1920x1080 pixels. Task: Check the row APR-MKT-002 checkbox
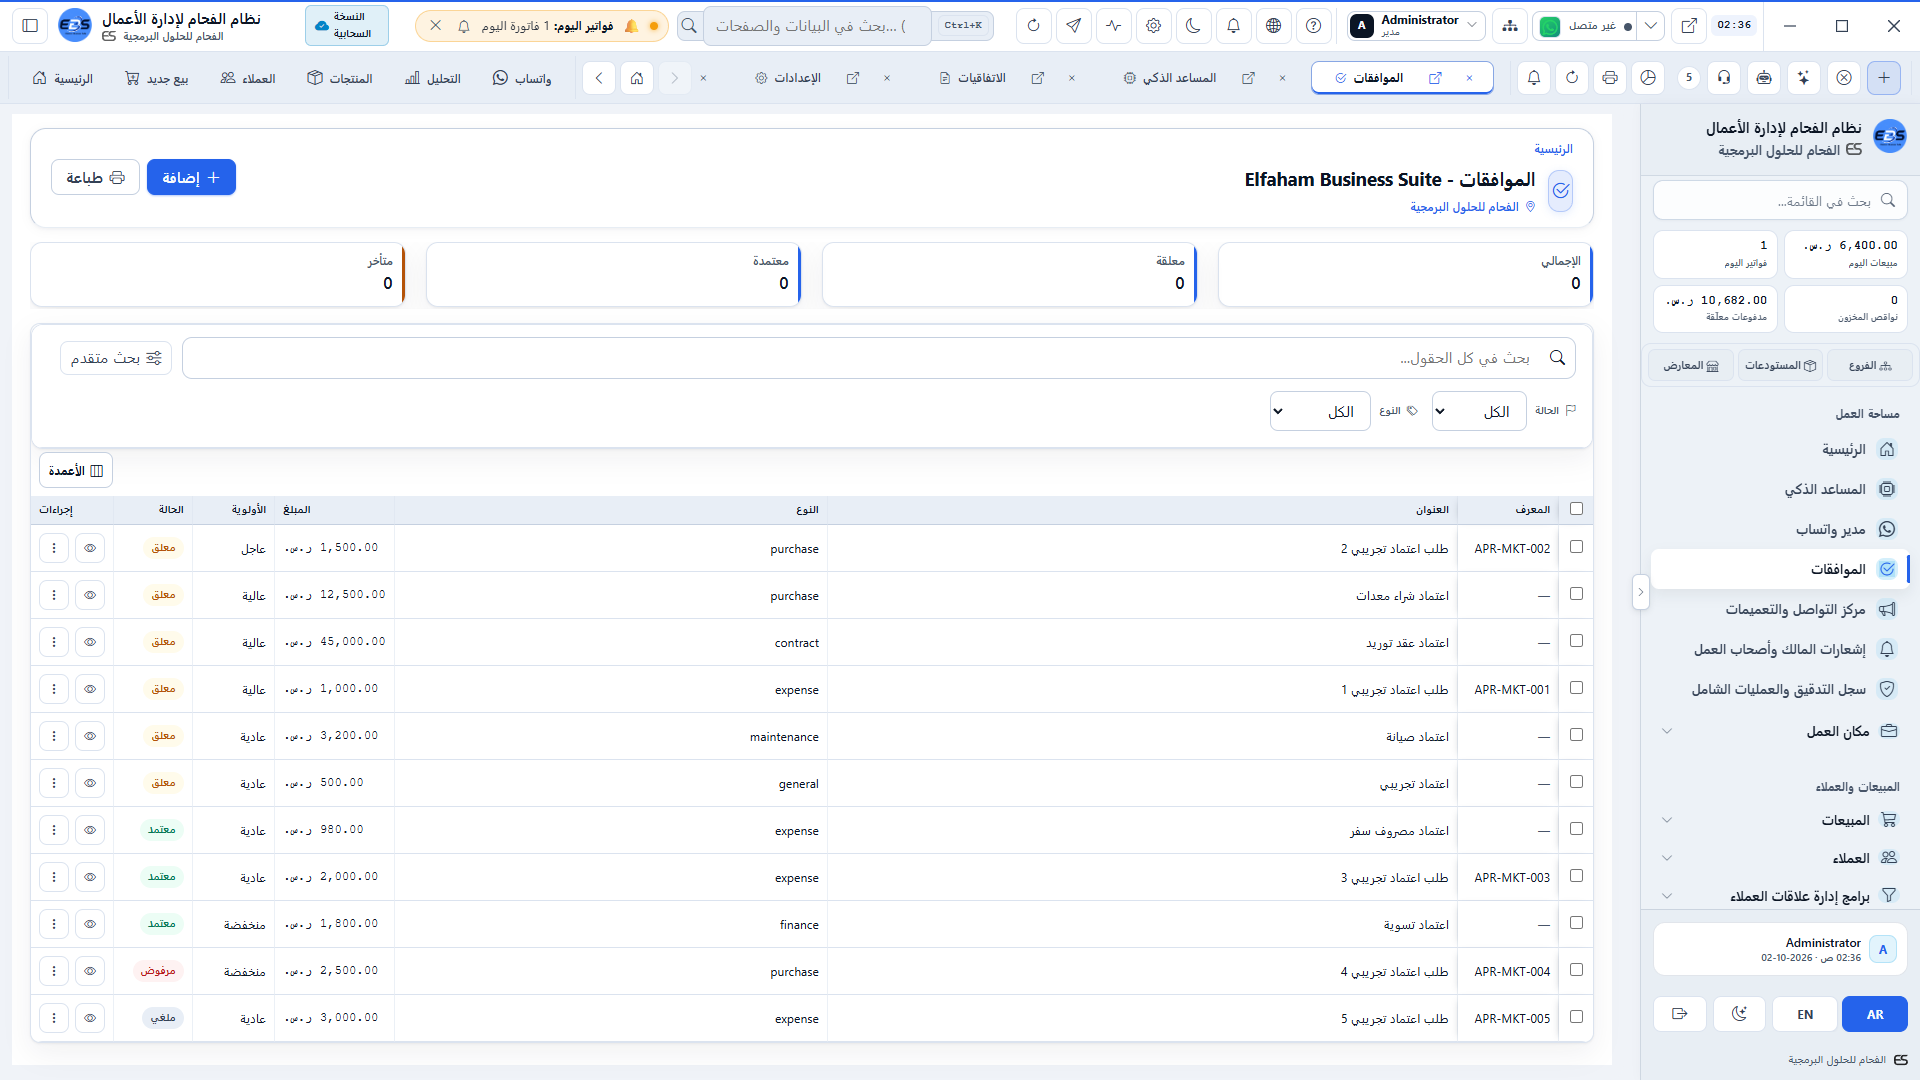coord(1577,547)
